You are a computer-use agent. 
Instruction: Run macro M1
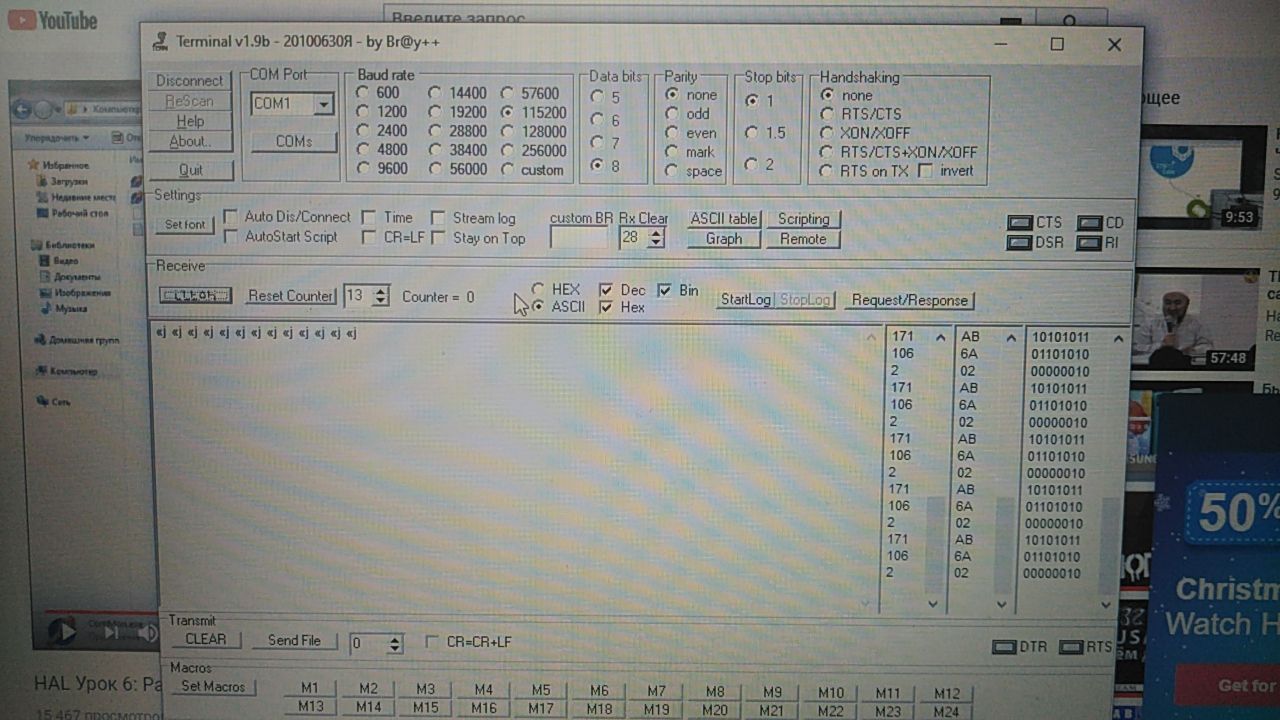[310, 690]
